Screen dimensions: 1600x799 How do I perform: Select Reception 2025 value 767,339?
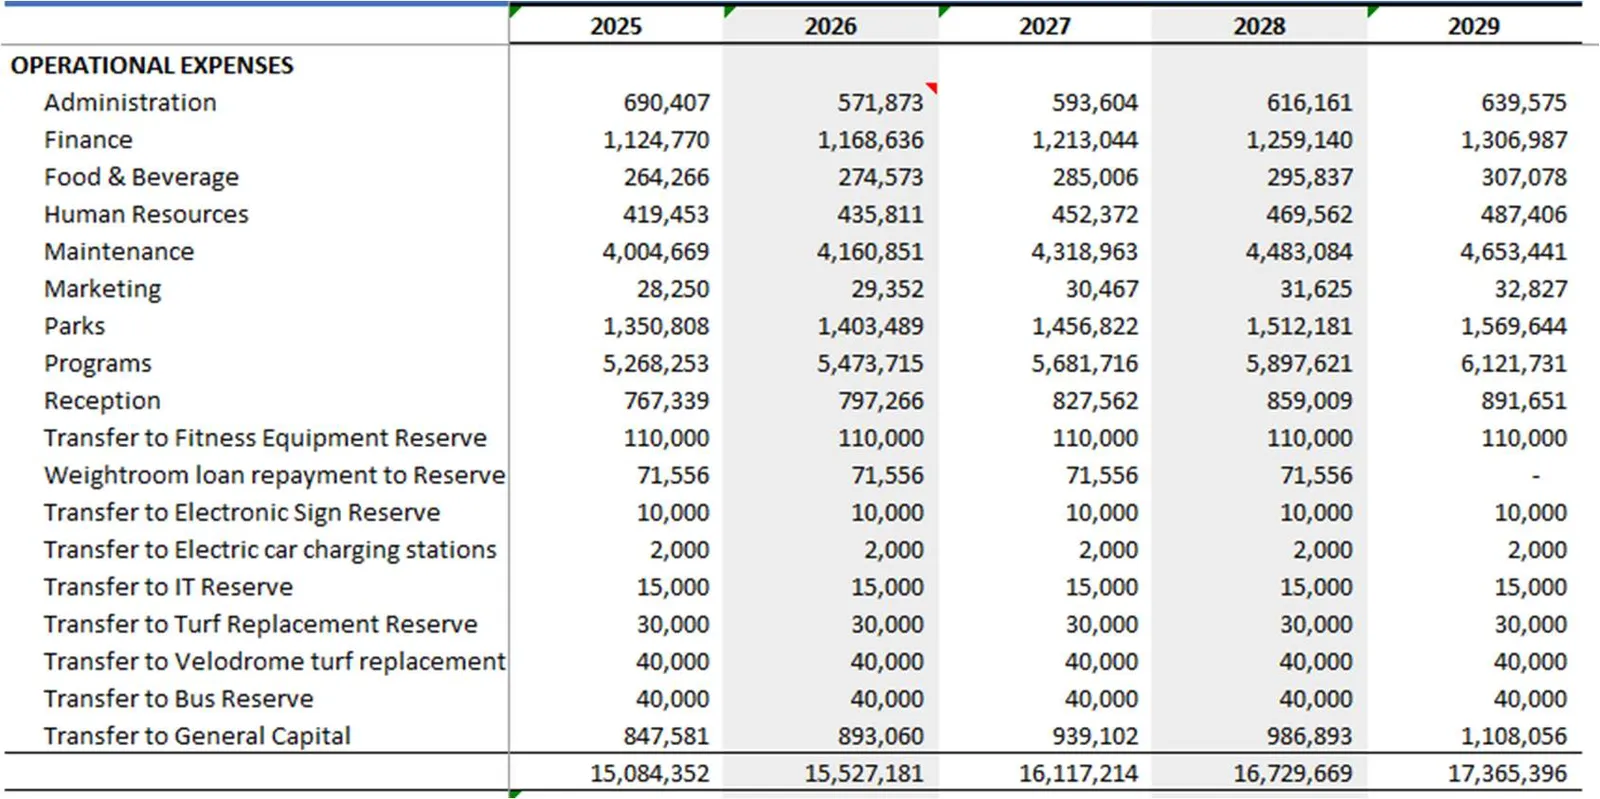point(666,401)
